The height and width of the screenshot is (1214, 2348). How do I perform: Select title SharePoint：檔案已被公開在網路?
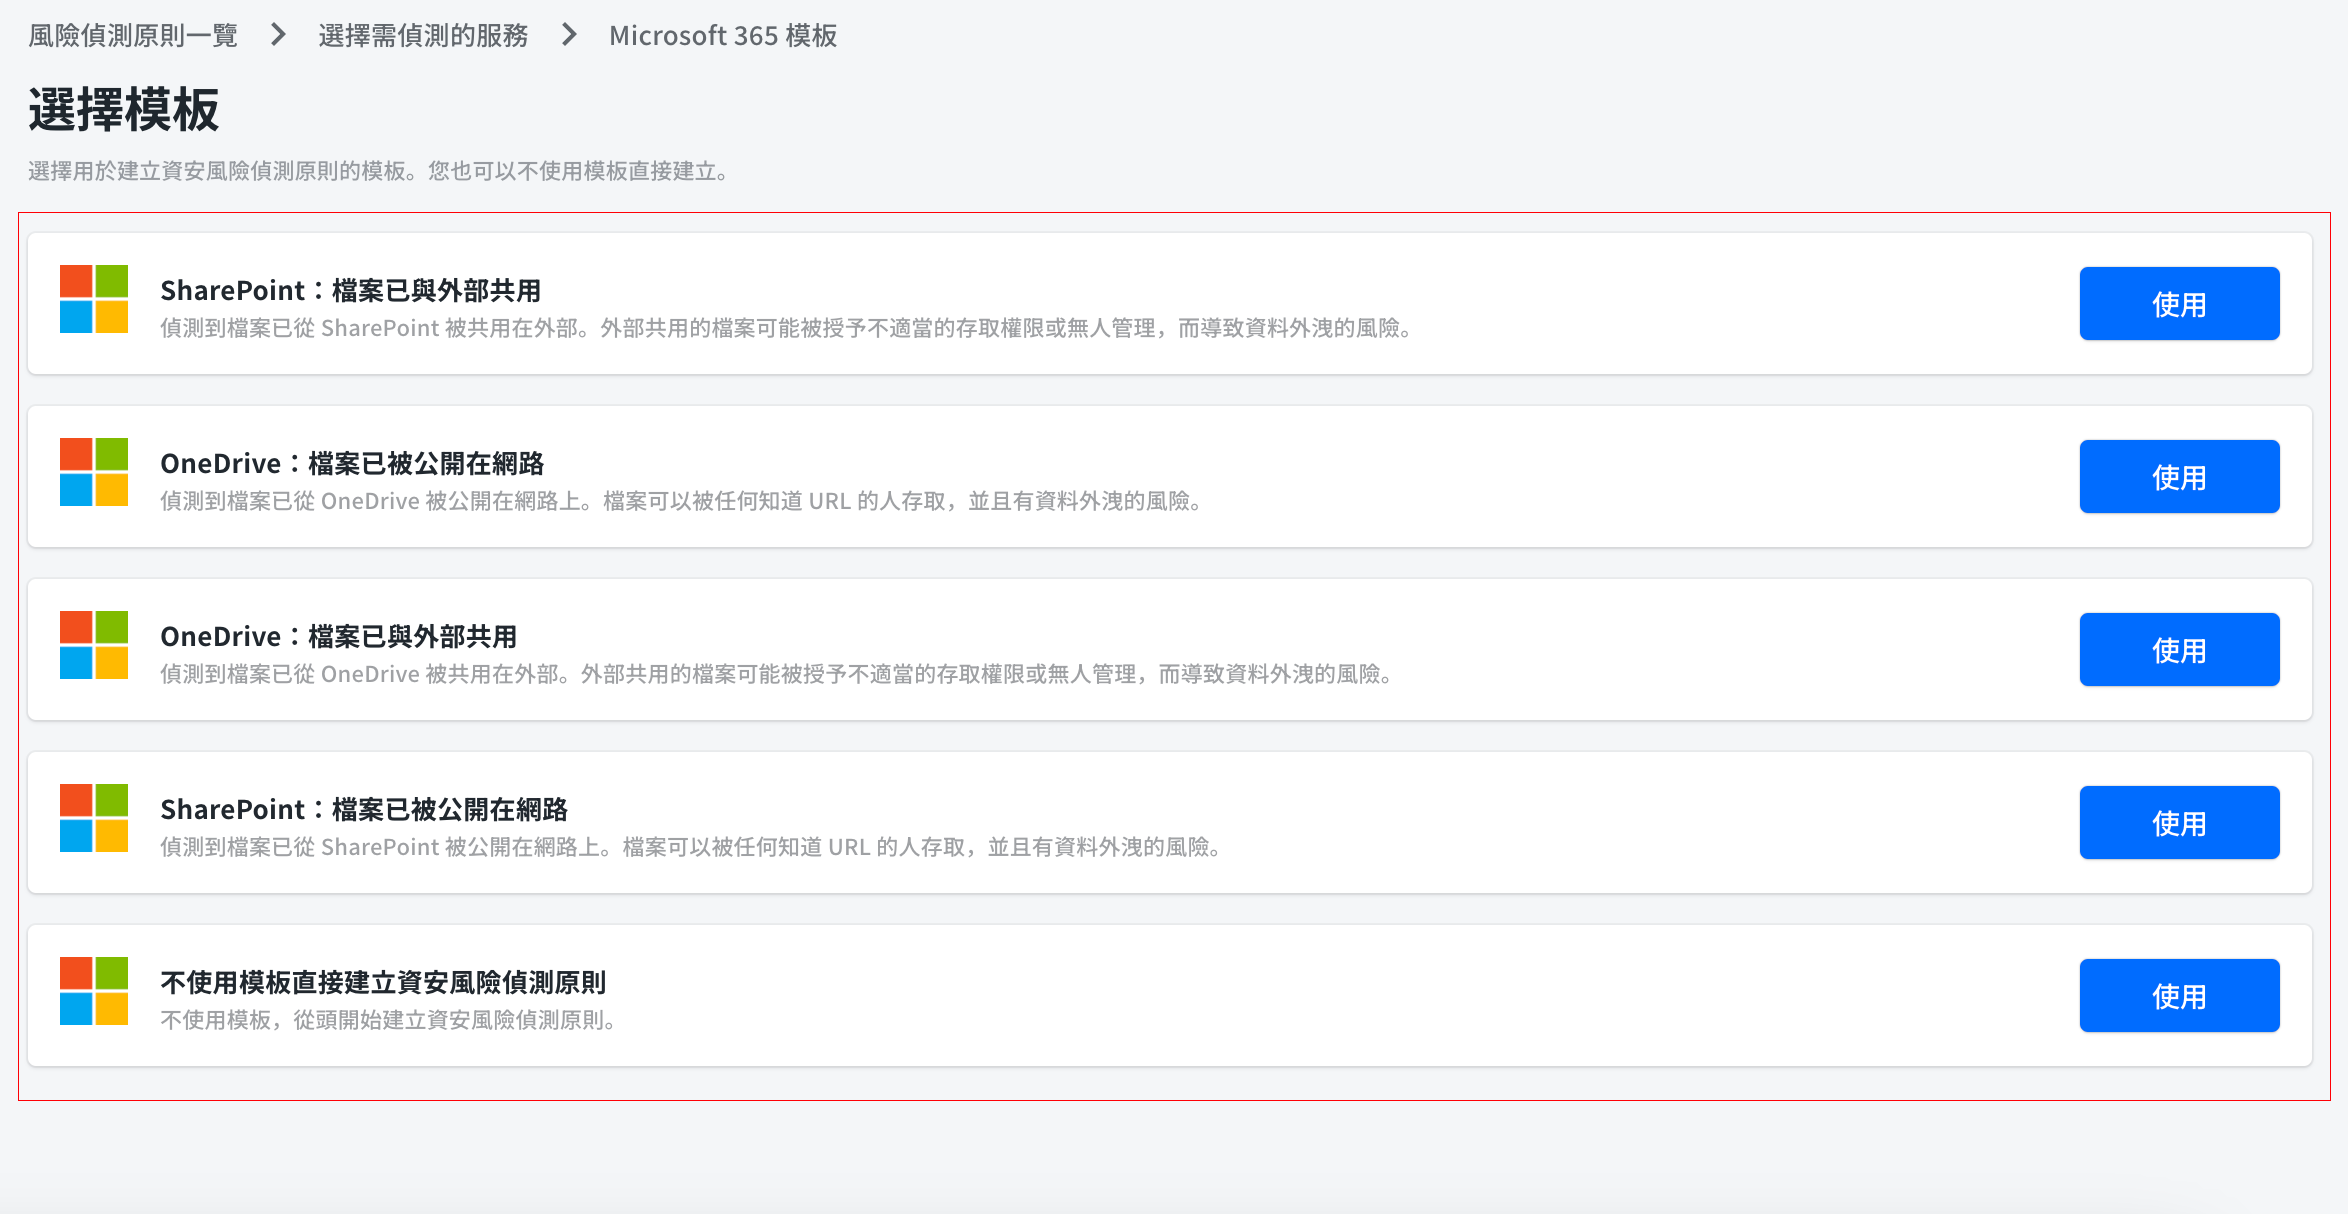coord(364,809)
